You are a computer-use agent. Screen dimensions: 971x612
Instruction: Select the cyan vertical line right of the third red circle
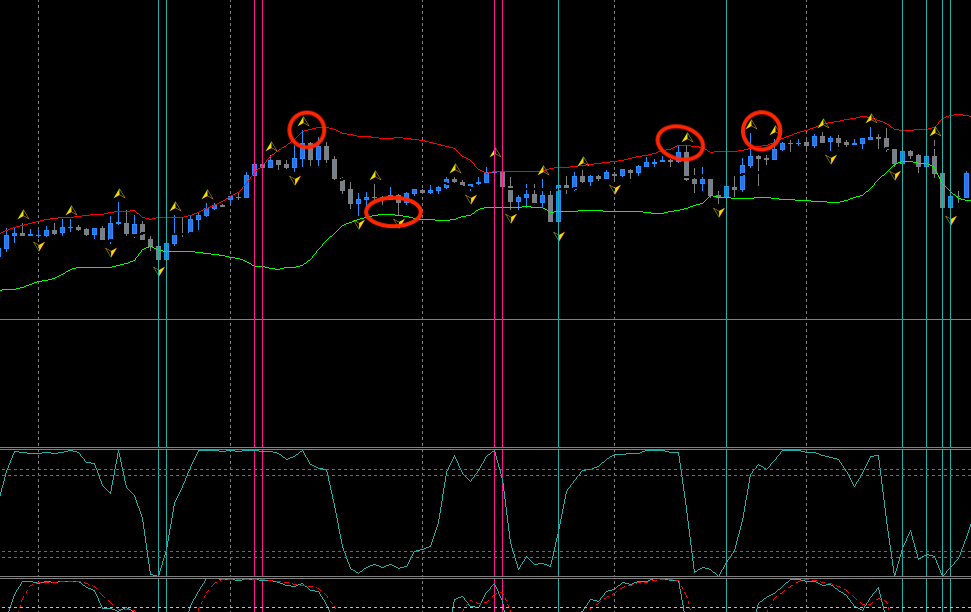(726, 306)
